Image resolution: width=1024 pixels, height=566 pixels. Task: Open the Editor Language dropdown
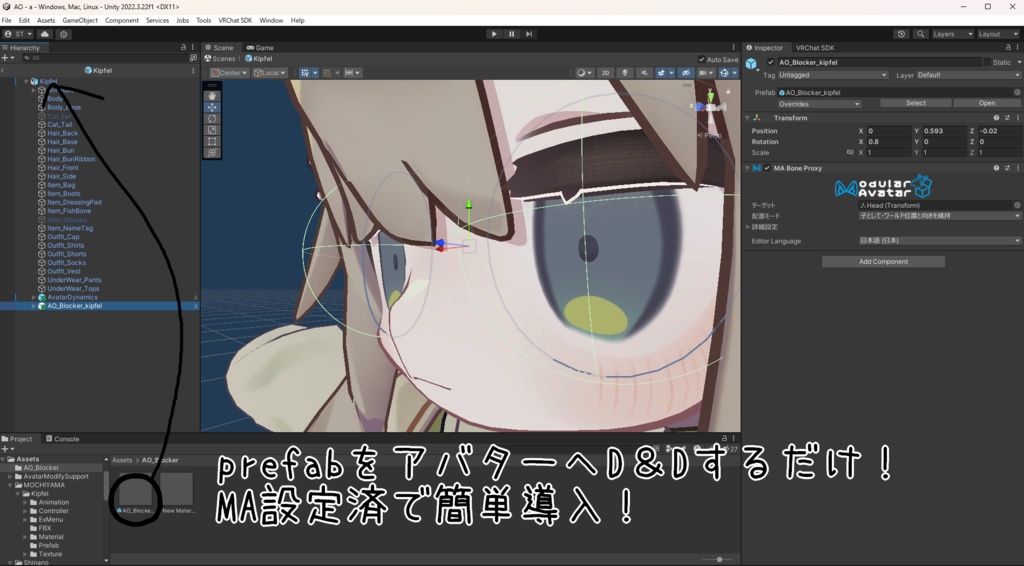(x=940, y=241)
